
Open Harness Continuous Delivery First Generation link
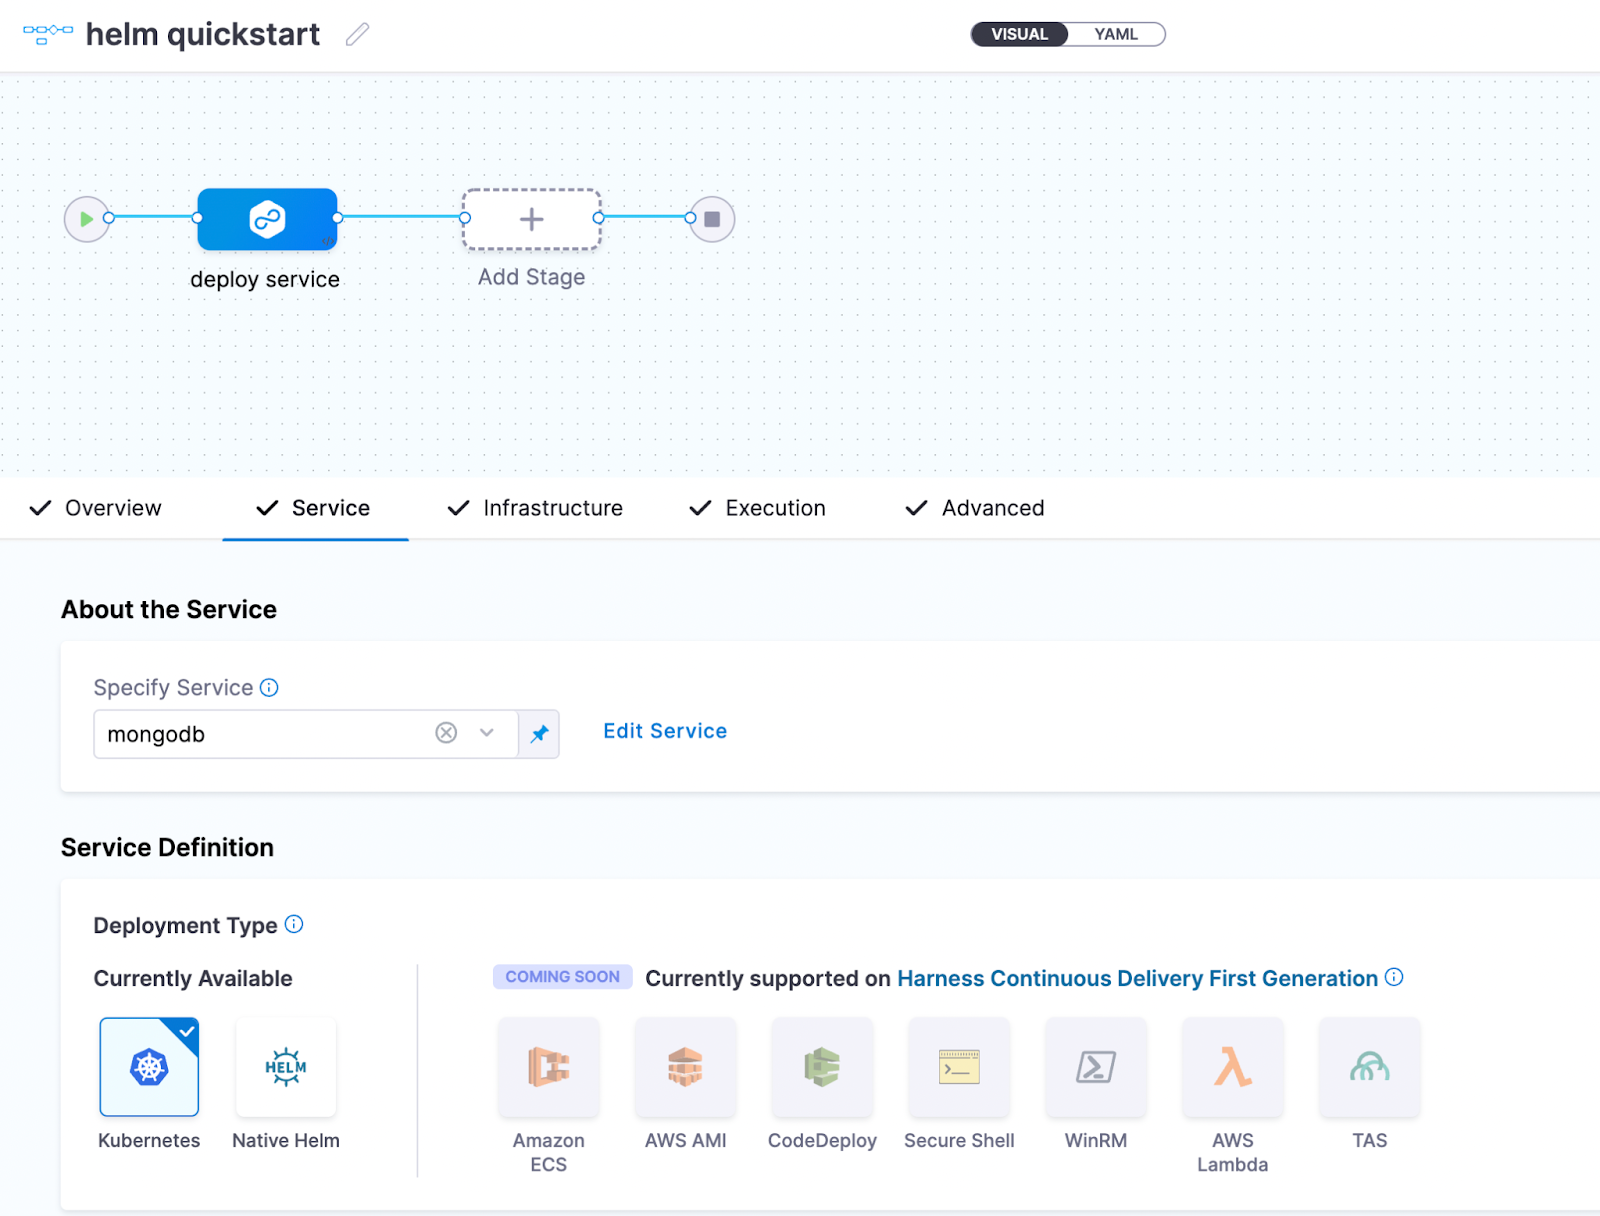tap(1137, 978)
